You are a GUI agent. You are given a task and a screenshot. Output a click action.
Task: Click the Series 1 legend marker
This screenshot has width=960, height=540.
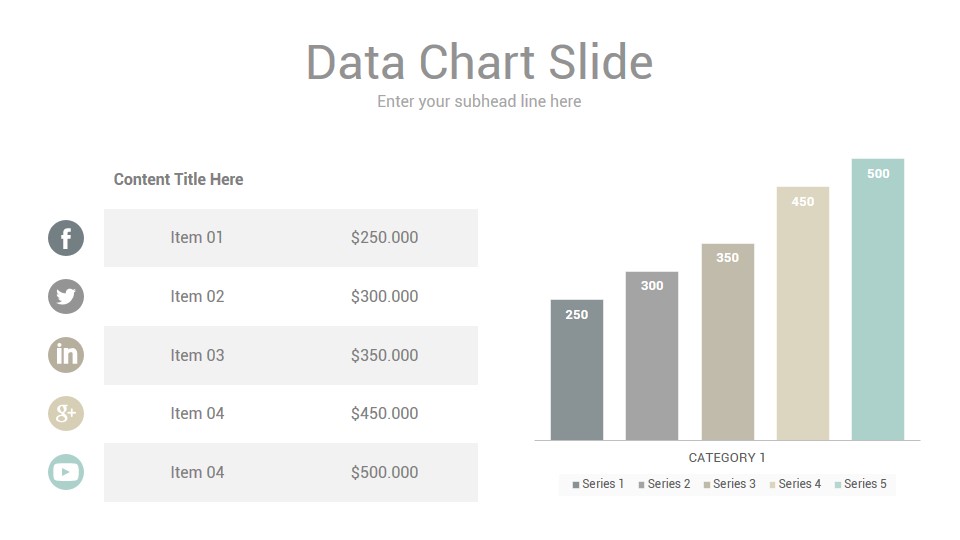(576, 485)
